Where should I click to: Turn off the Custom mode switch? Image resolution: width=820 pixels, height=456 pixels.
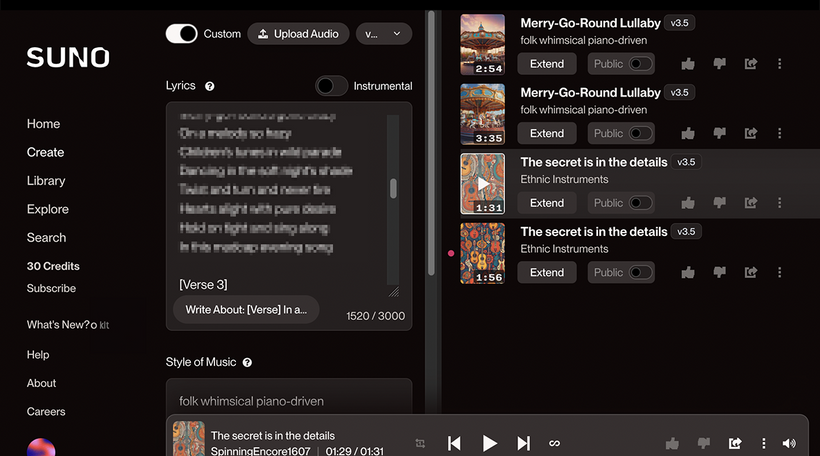[181, 34]
